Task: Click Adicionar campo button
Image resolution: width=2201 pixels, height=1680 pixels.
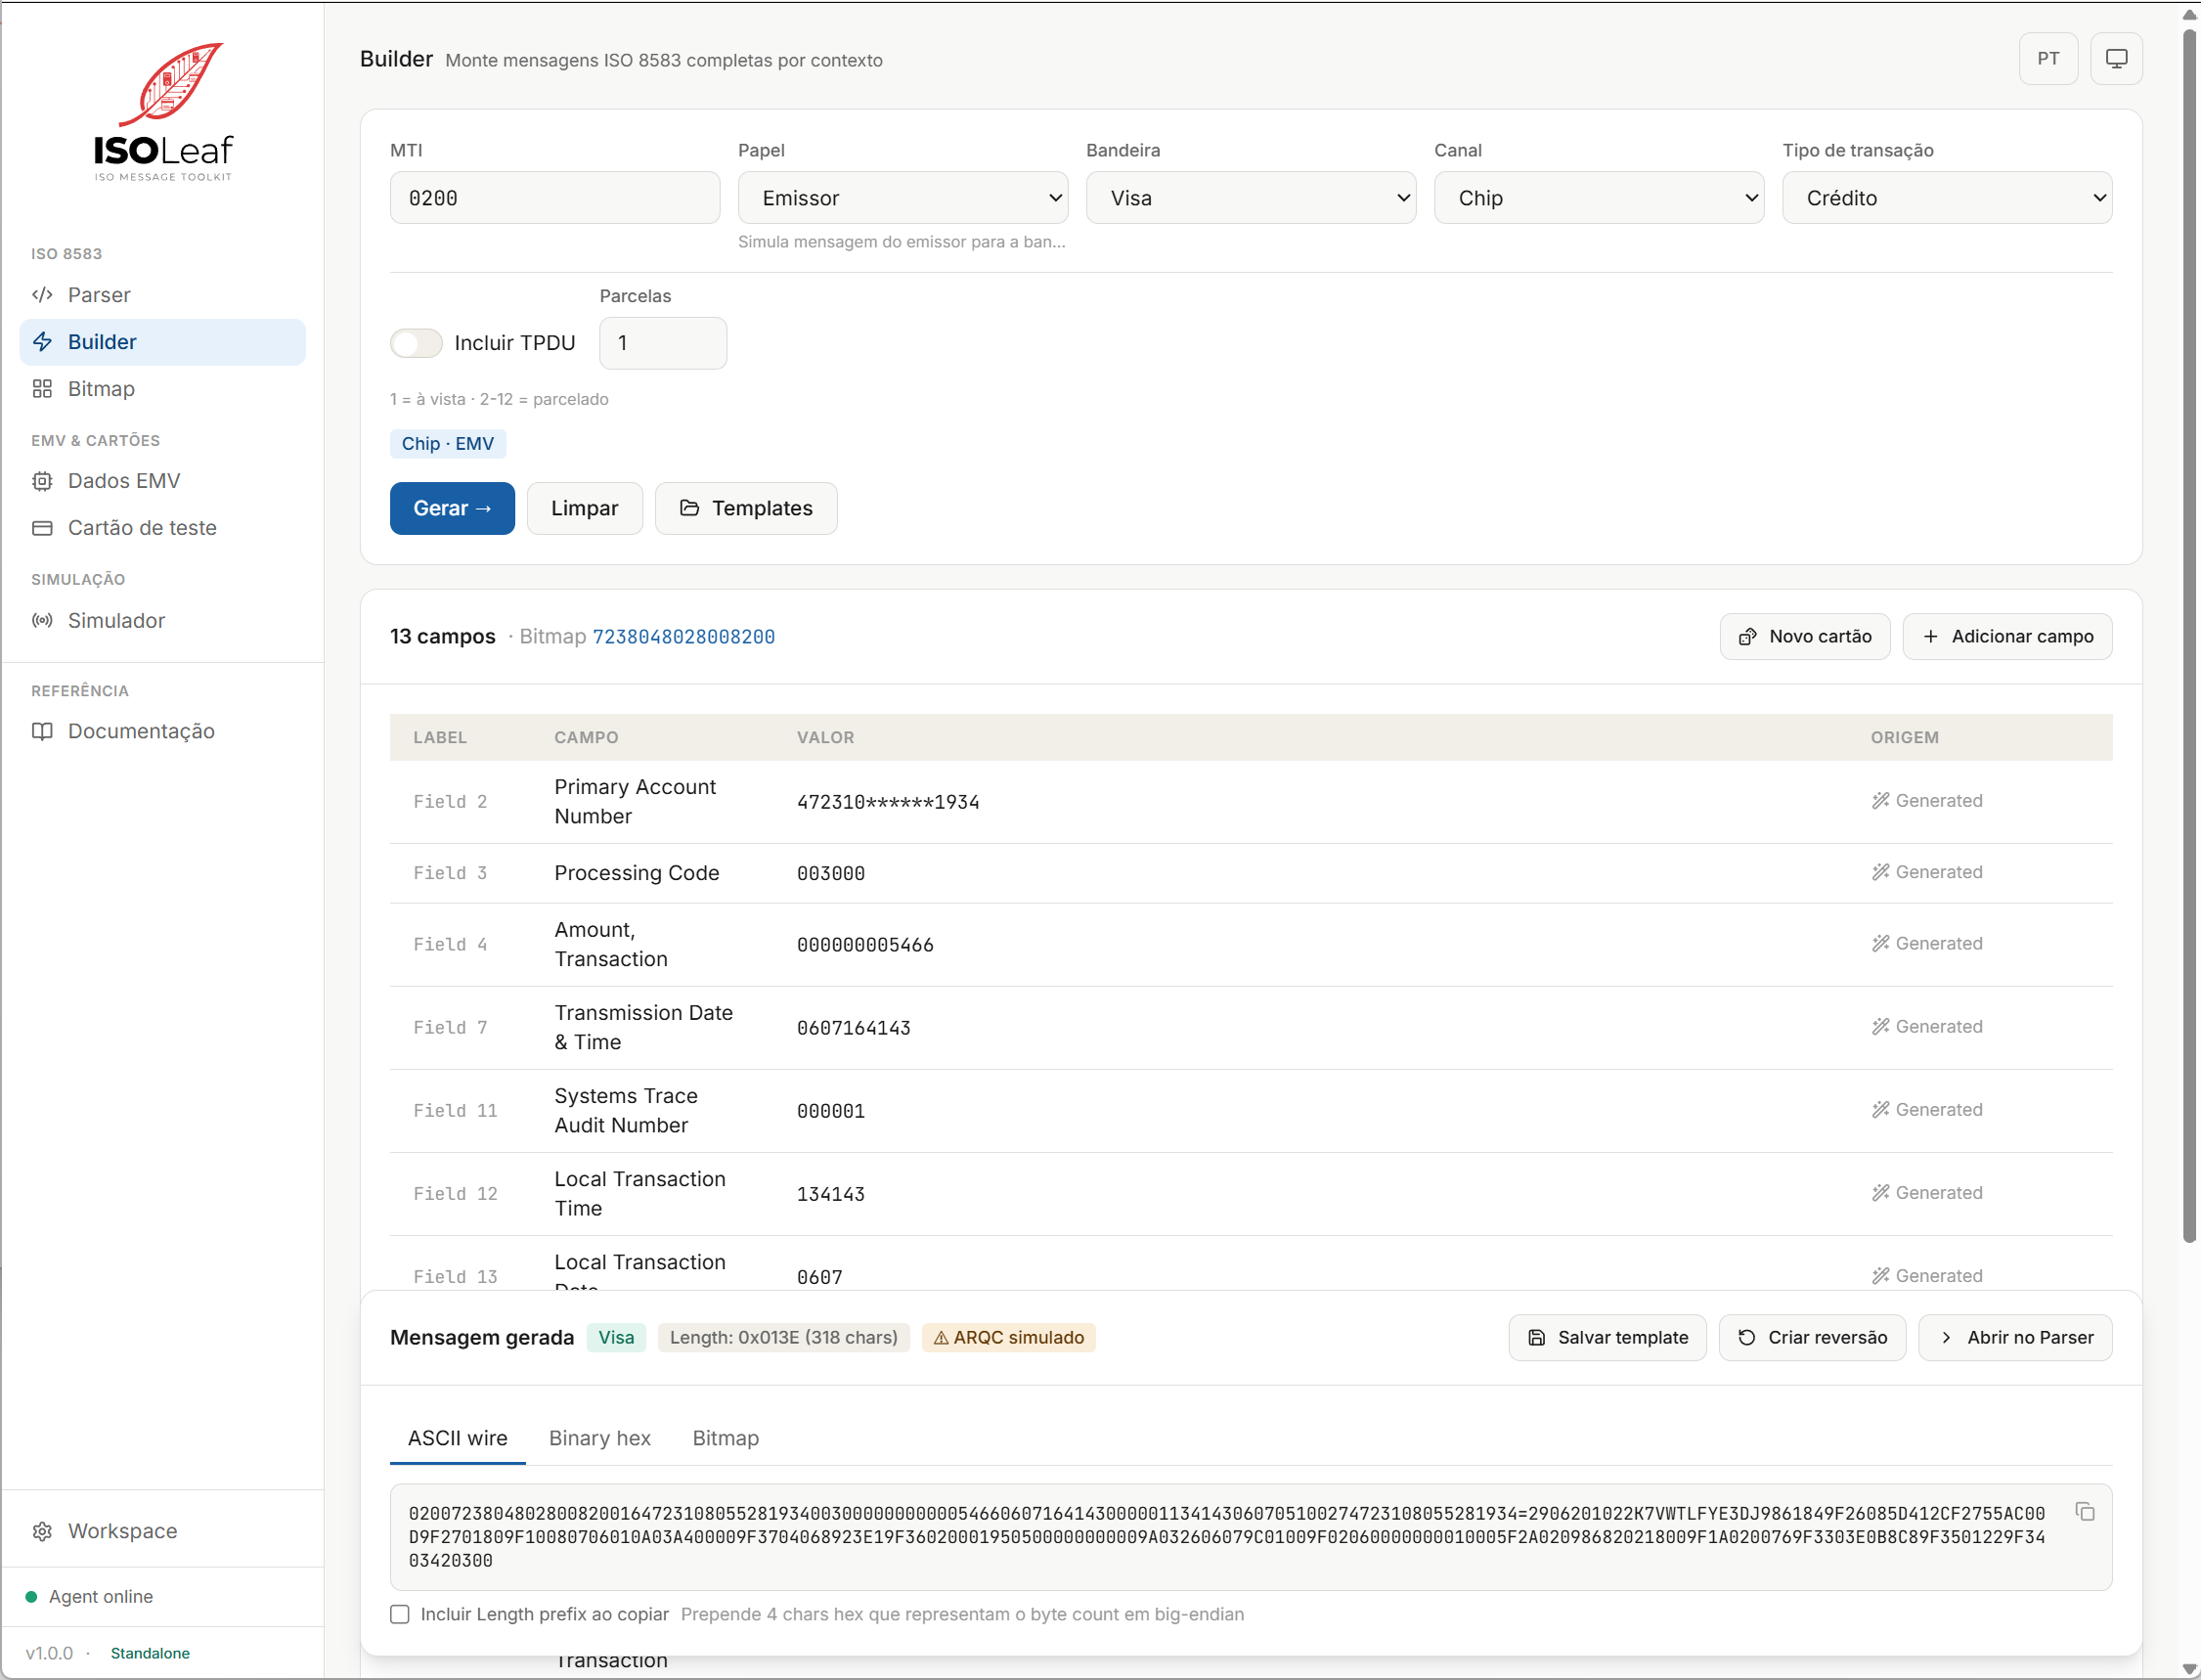Action: coord(2006,637)
